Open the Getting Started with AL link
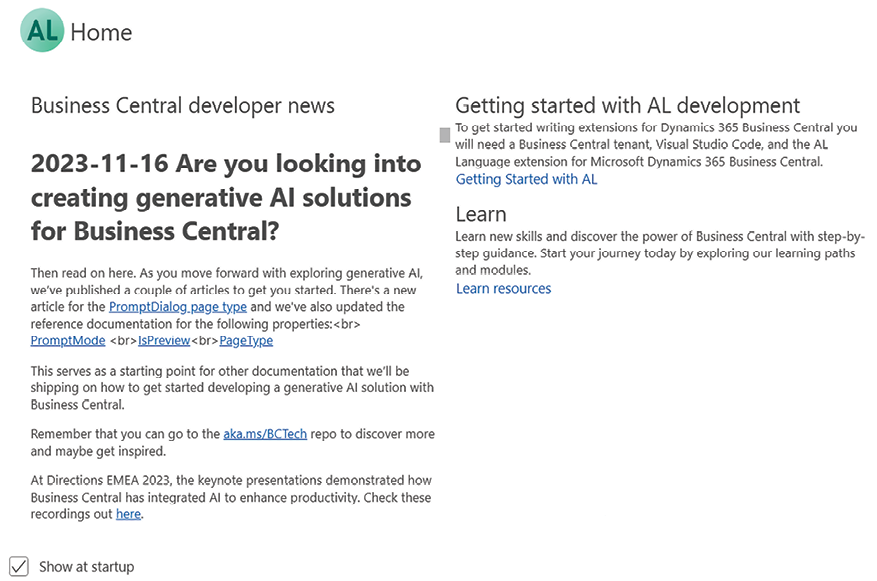The width and height of the screenshot is (877, 581). coord(526,179)
